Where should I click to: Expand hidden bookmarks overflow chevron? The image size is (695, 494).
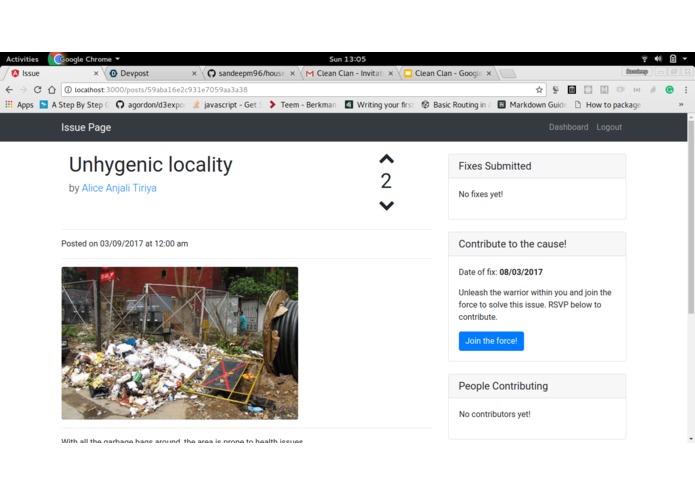tap(681, 105)
